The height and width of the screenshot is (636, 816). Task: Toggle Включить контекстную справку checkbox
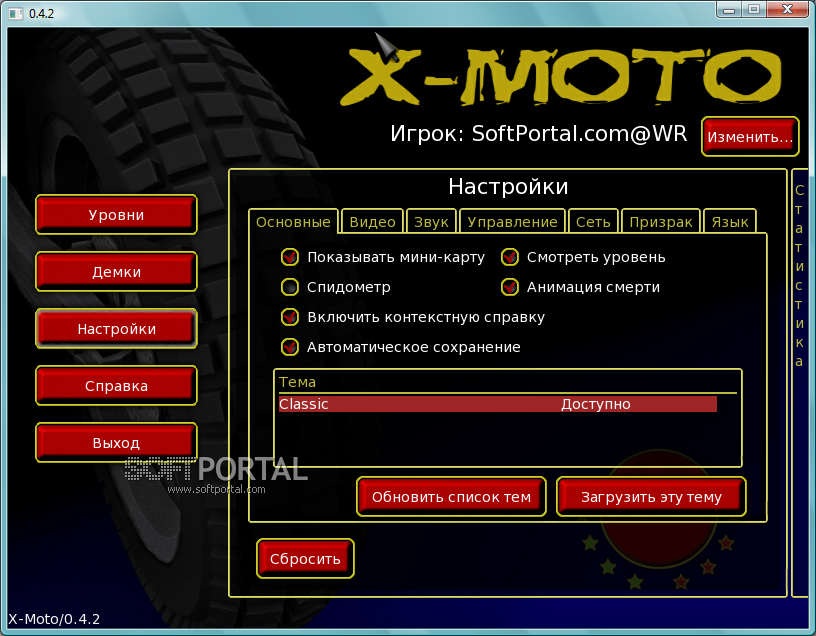pyautogui.click(x=290, y=317)
